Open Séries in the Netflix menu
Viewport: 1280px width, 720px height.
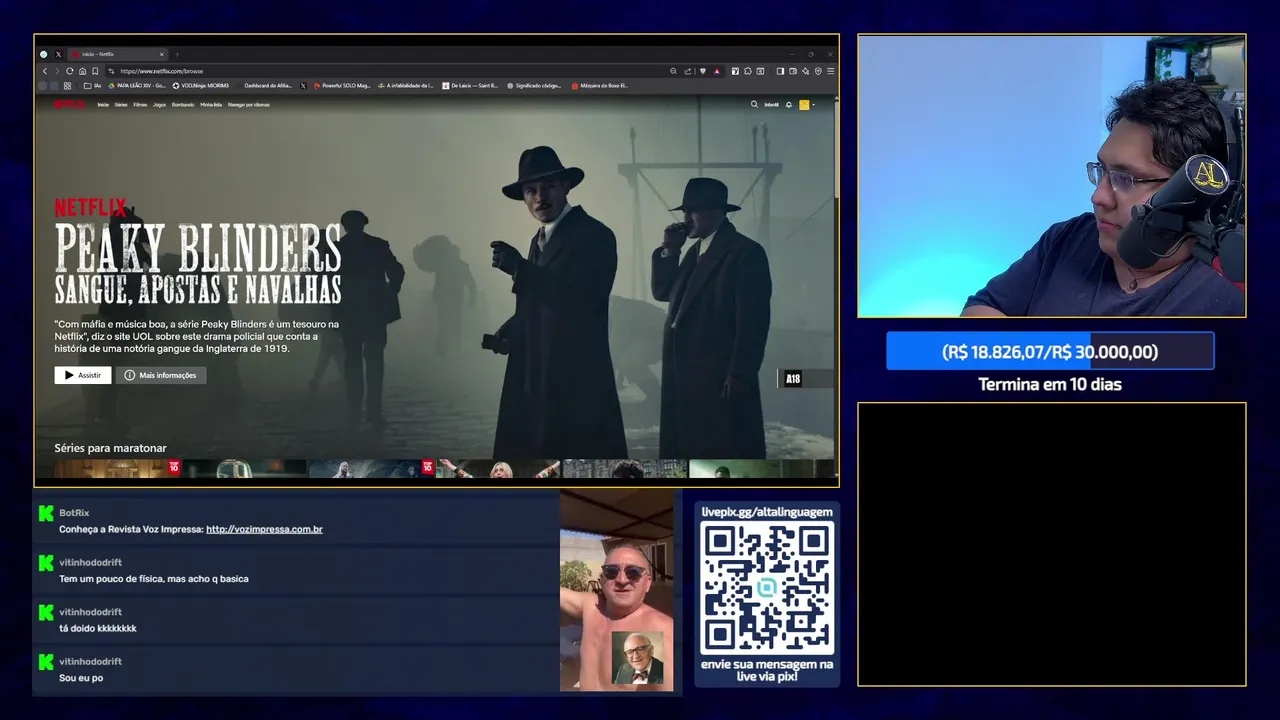[x=121, y=104]
